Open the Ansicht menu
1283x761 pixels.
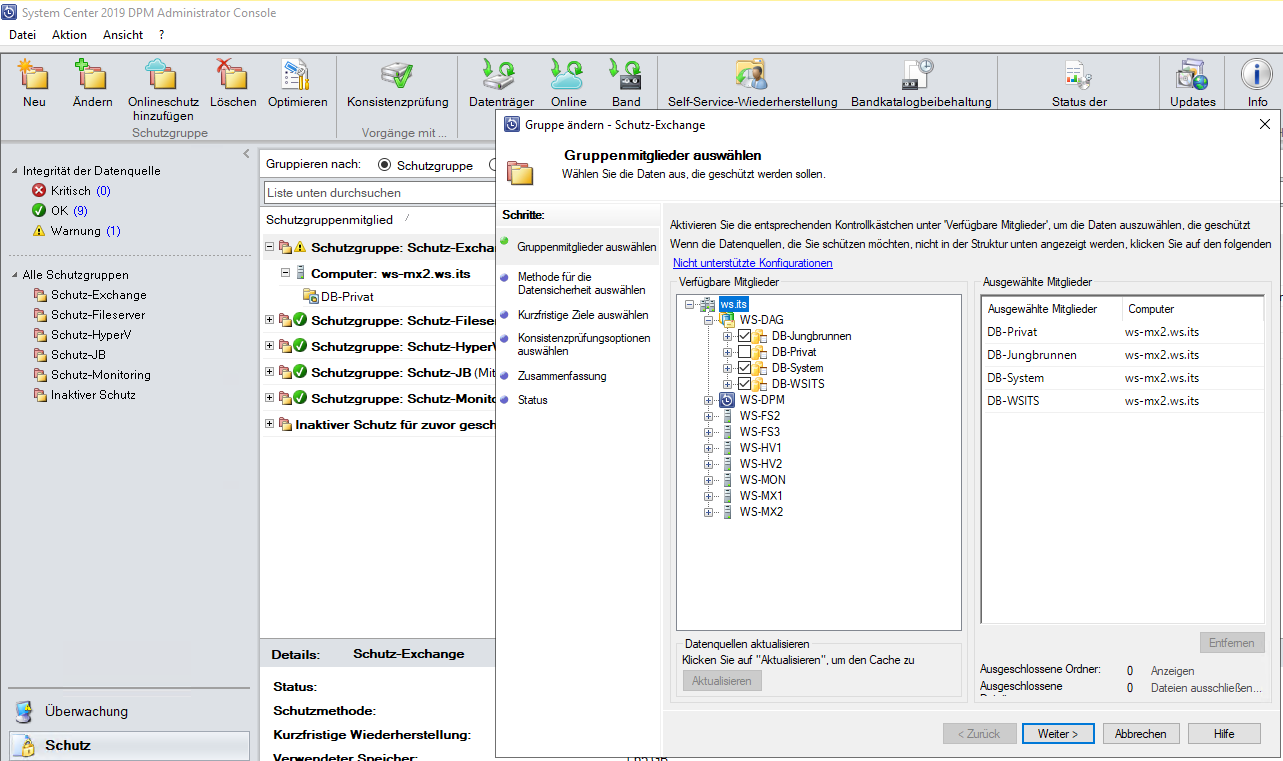pyautogui.click(x=123, y=35)
